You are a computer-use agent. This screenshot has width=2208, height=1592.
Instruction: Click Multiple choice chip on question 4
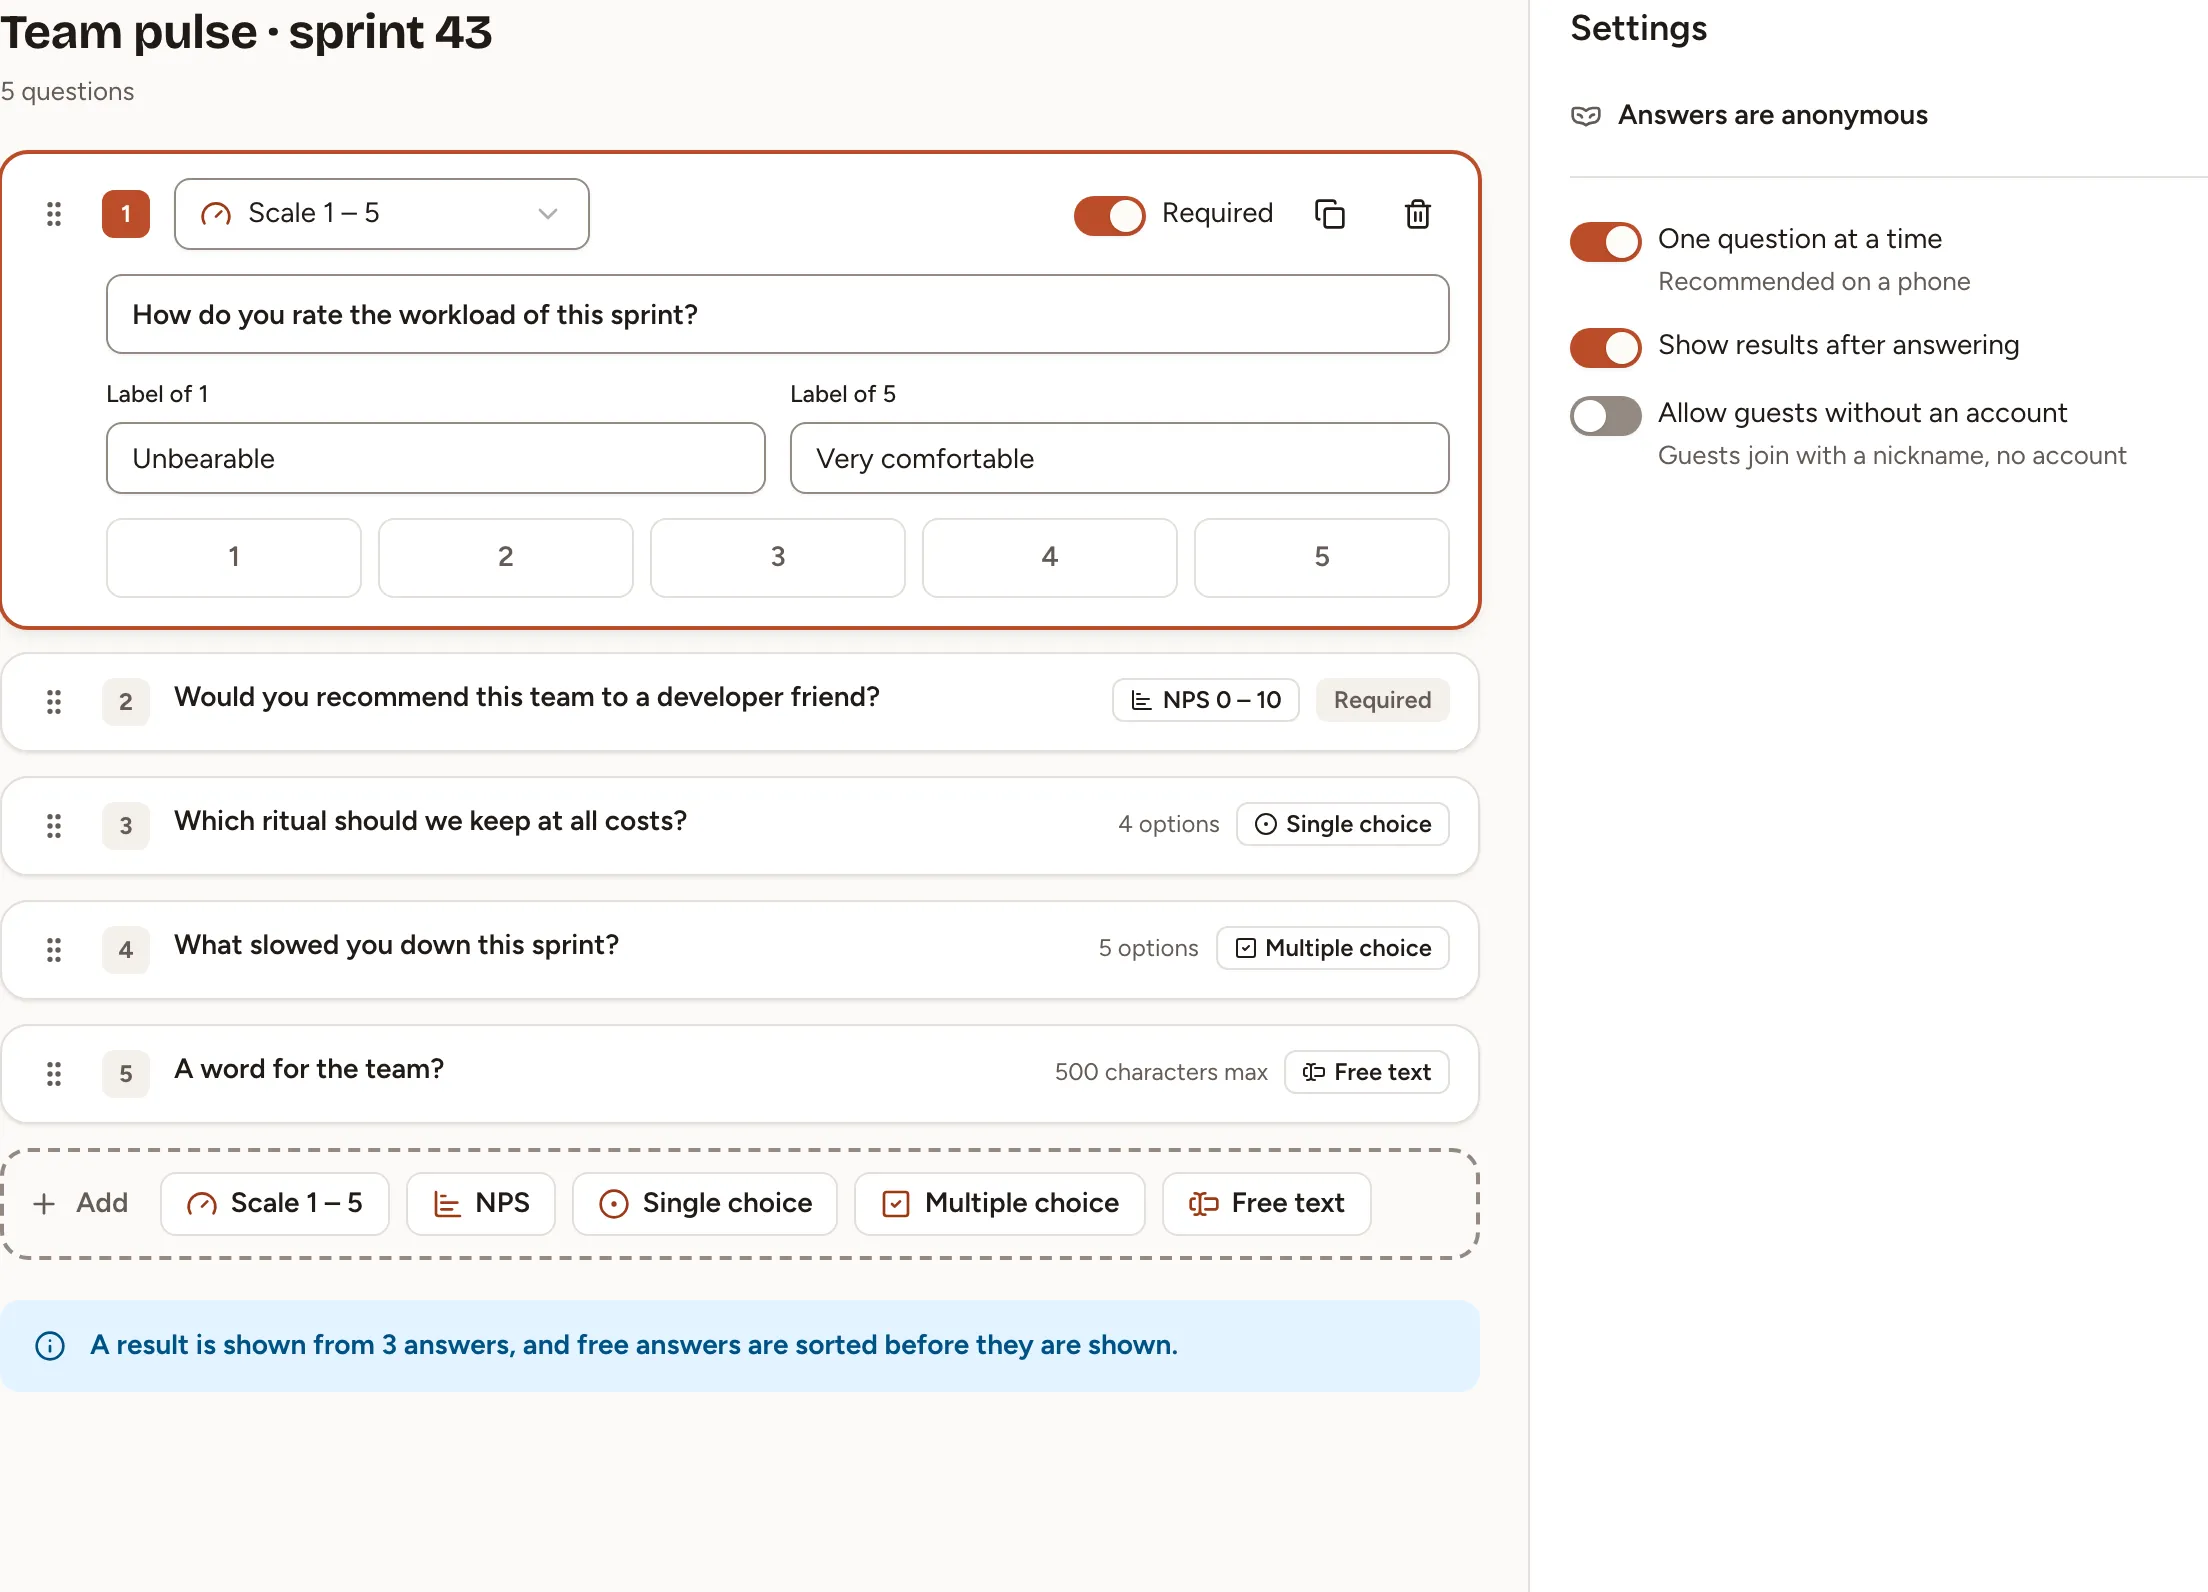click(1333, 948)
